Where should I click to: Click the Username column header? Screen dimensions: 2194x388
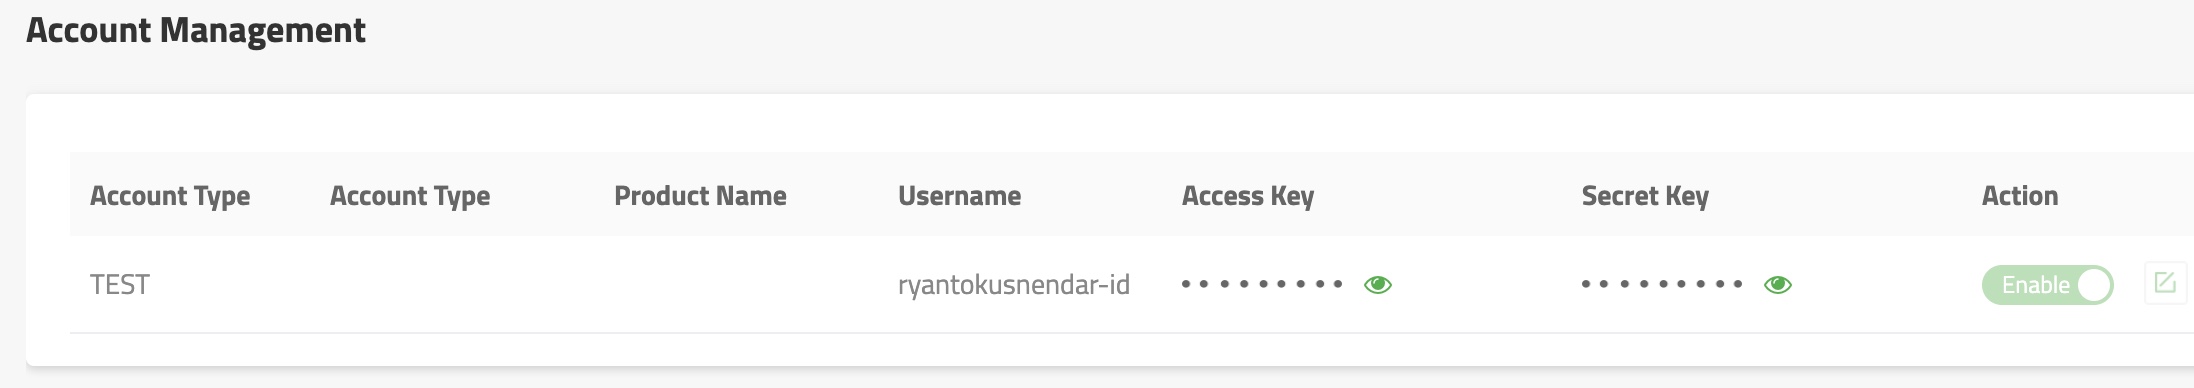959,196
